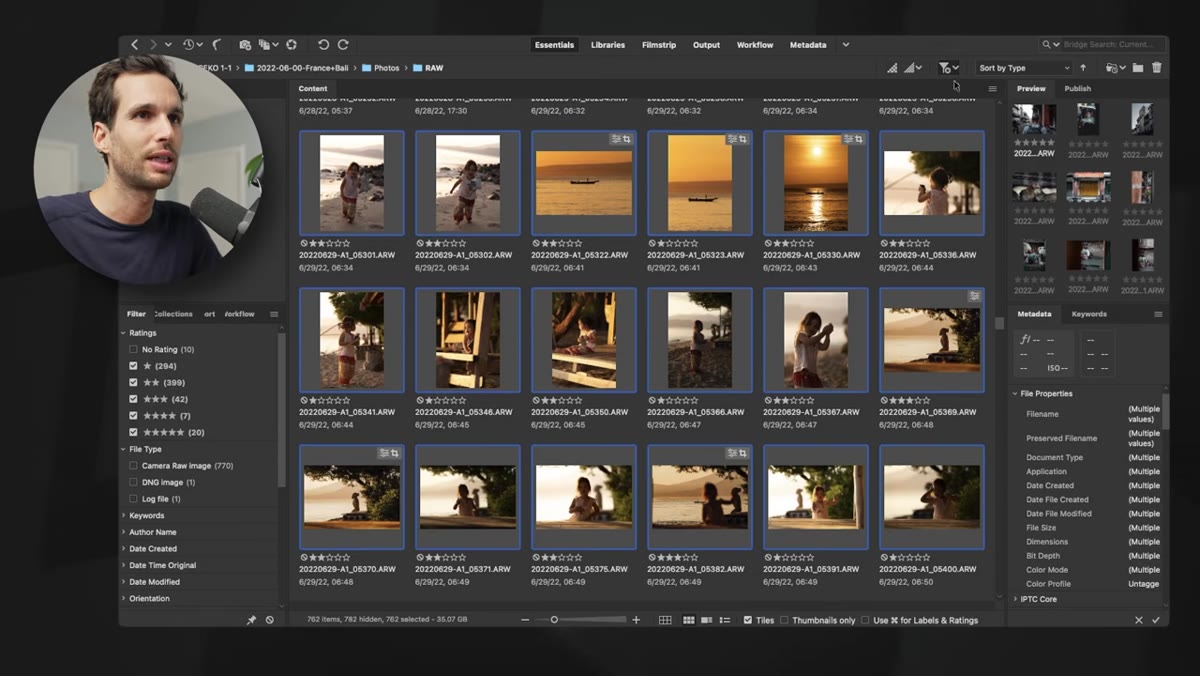This screenshot has height=676, width=1200.
Task: Uncheck the four-star (7) filter
Action: pos(133,415)
